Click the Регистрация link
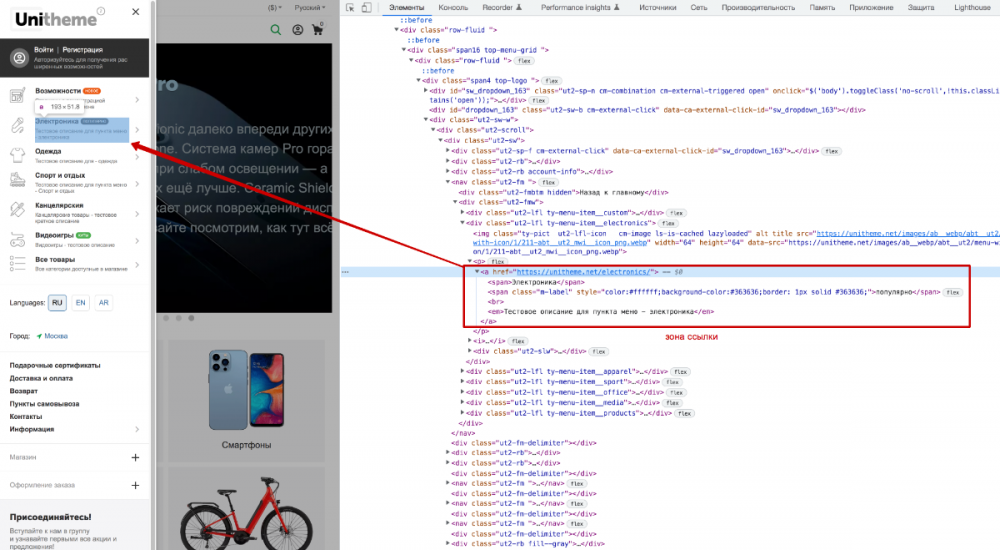This screenshot has width=1000, height=550. 81,49
